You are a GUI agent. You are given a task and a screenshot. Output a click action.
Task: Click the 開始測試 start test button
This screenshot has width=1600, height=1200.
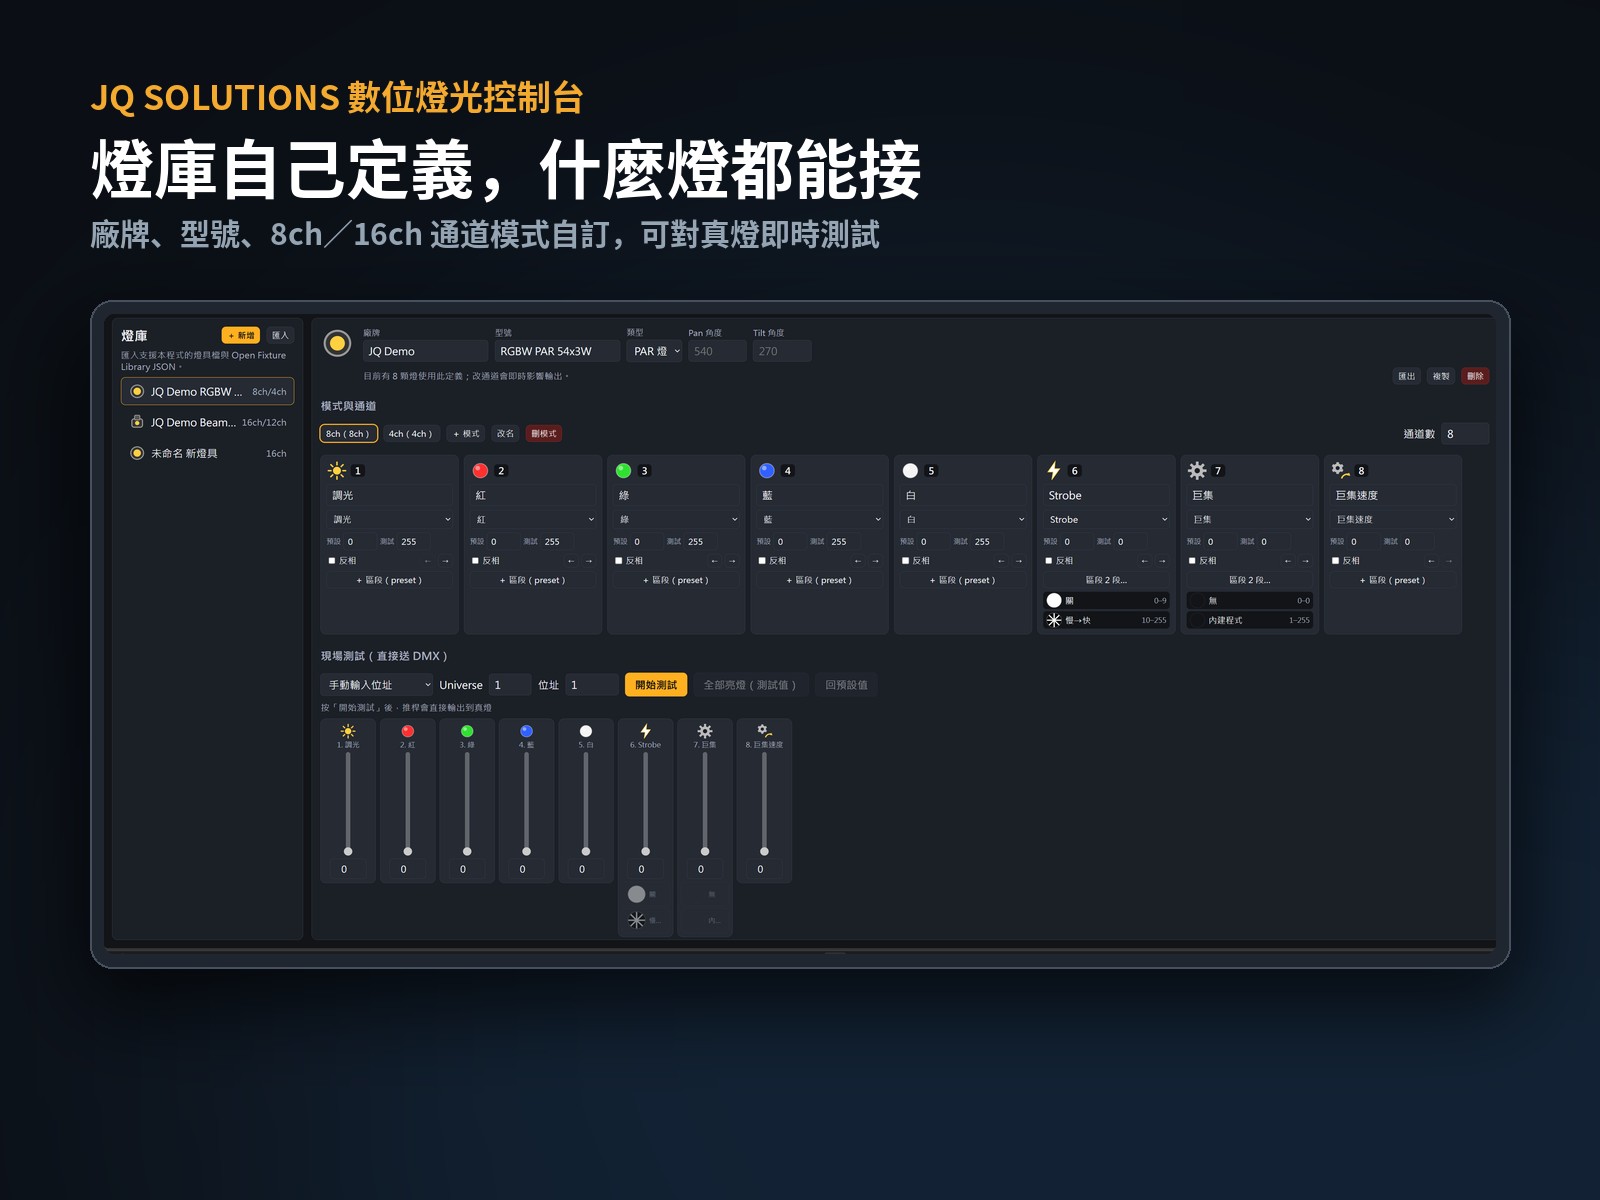click(x=656, y=685)
